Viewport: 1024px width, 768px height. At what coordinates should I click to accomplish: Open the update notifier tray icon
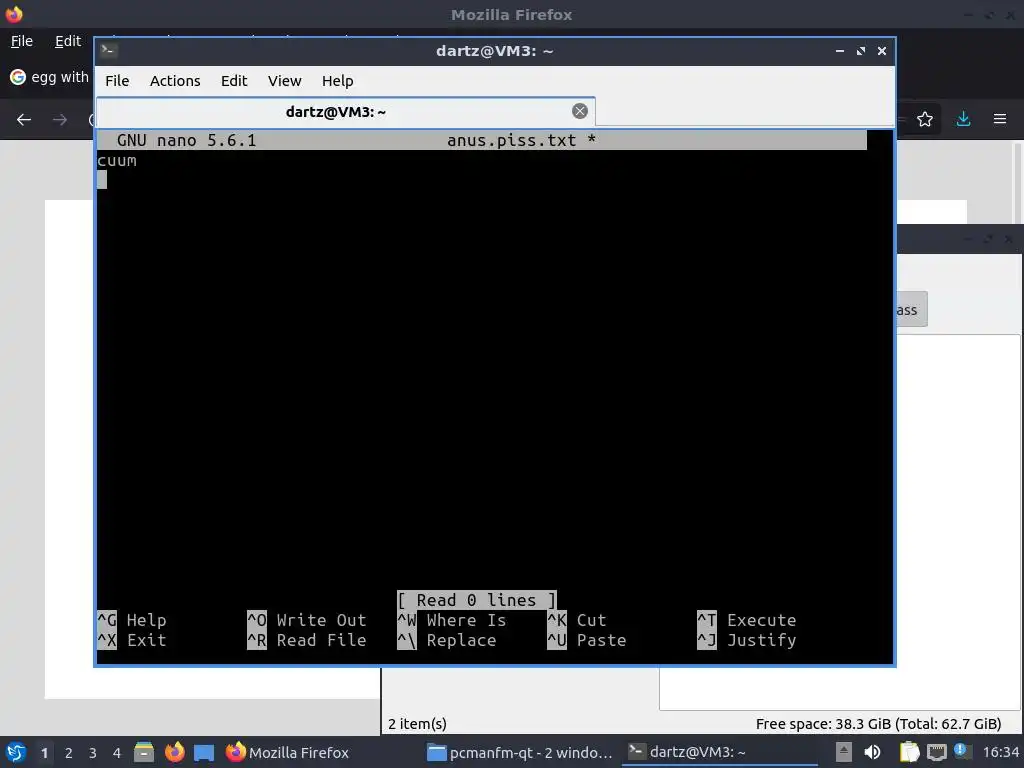pos(961,751)
